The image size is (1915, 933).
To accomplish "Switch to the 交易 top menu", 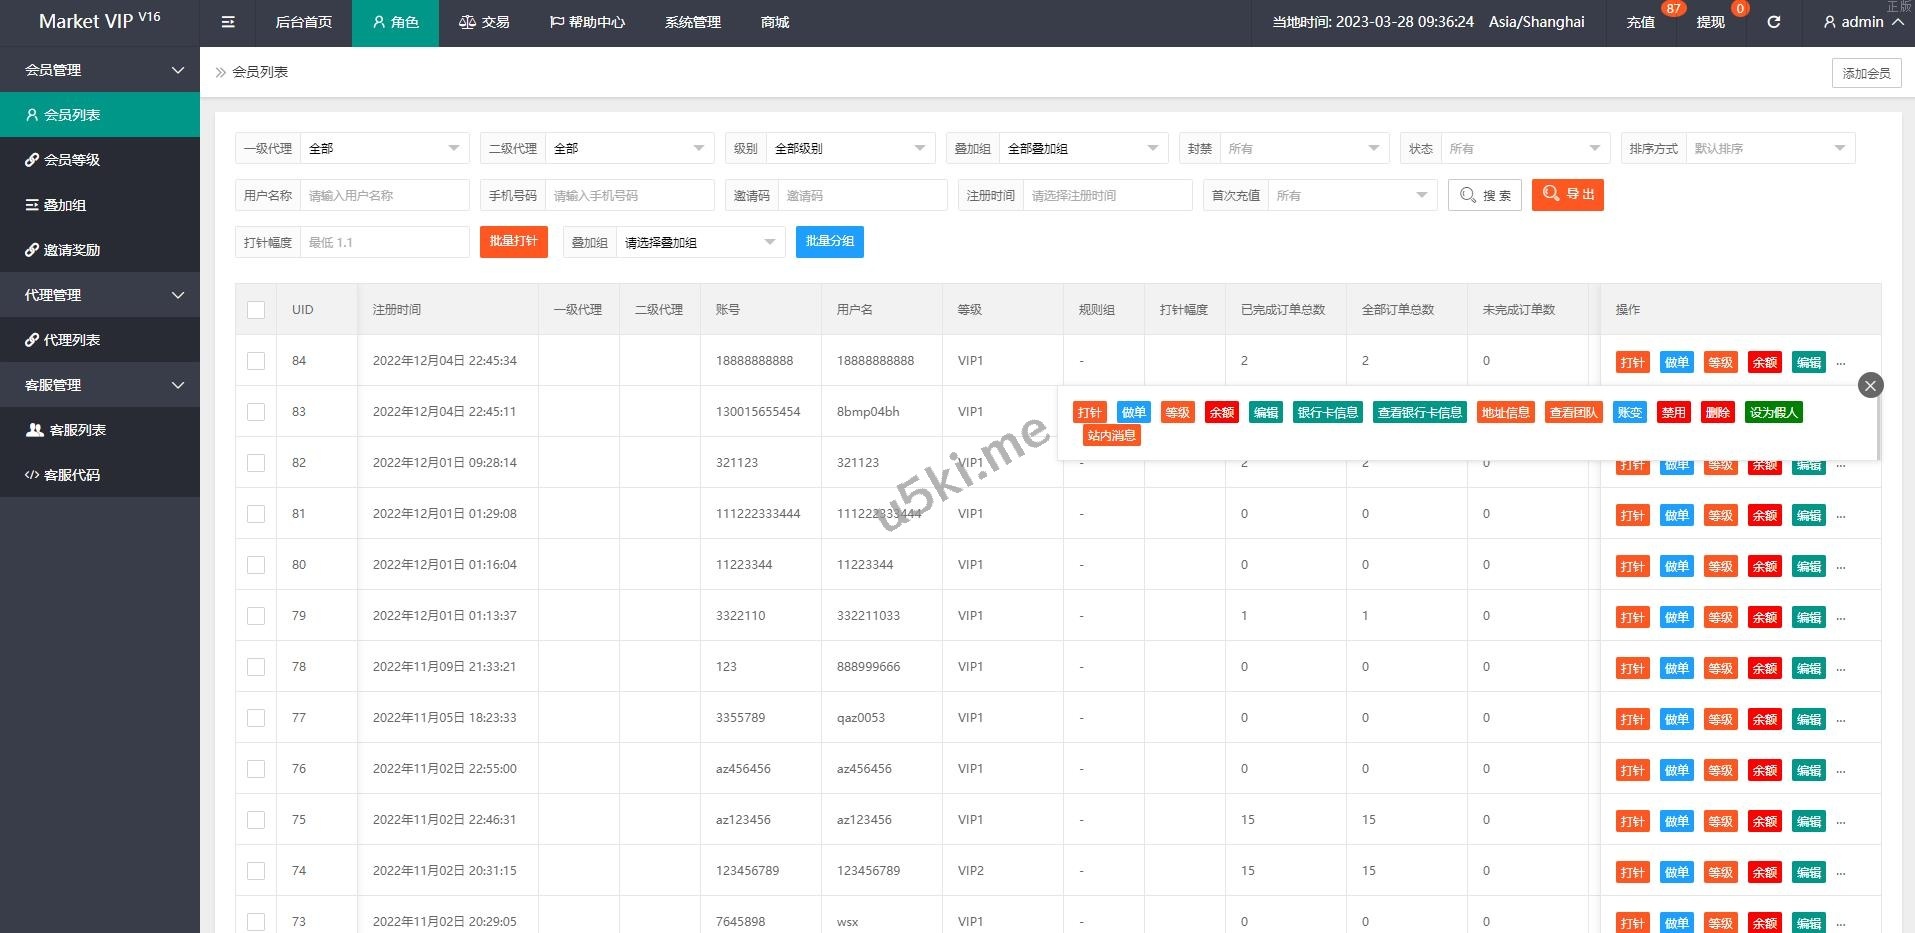I will (484, 22).
